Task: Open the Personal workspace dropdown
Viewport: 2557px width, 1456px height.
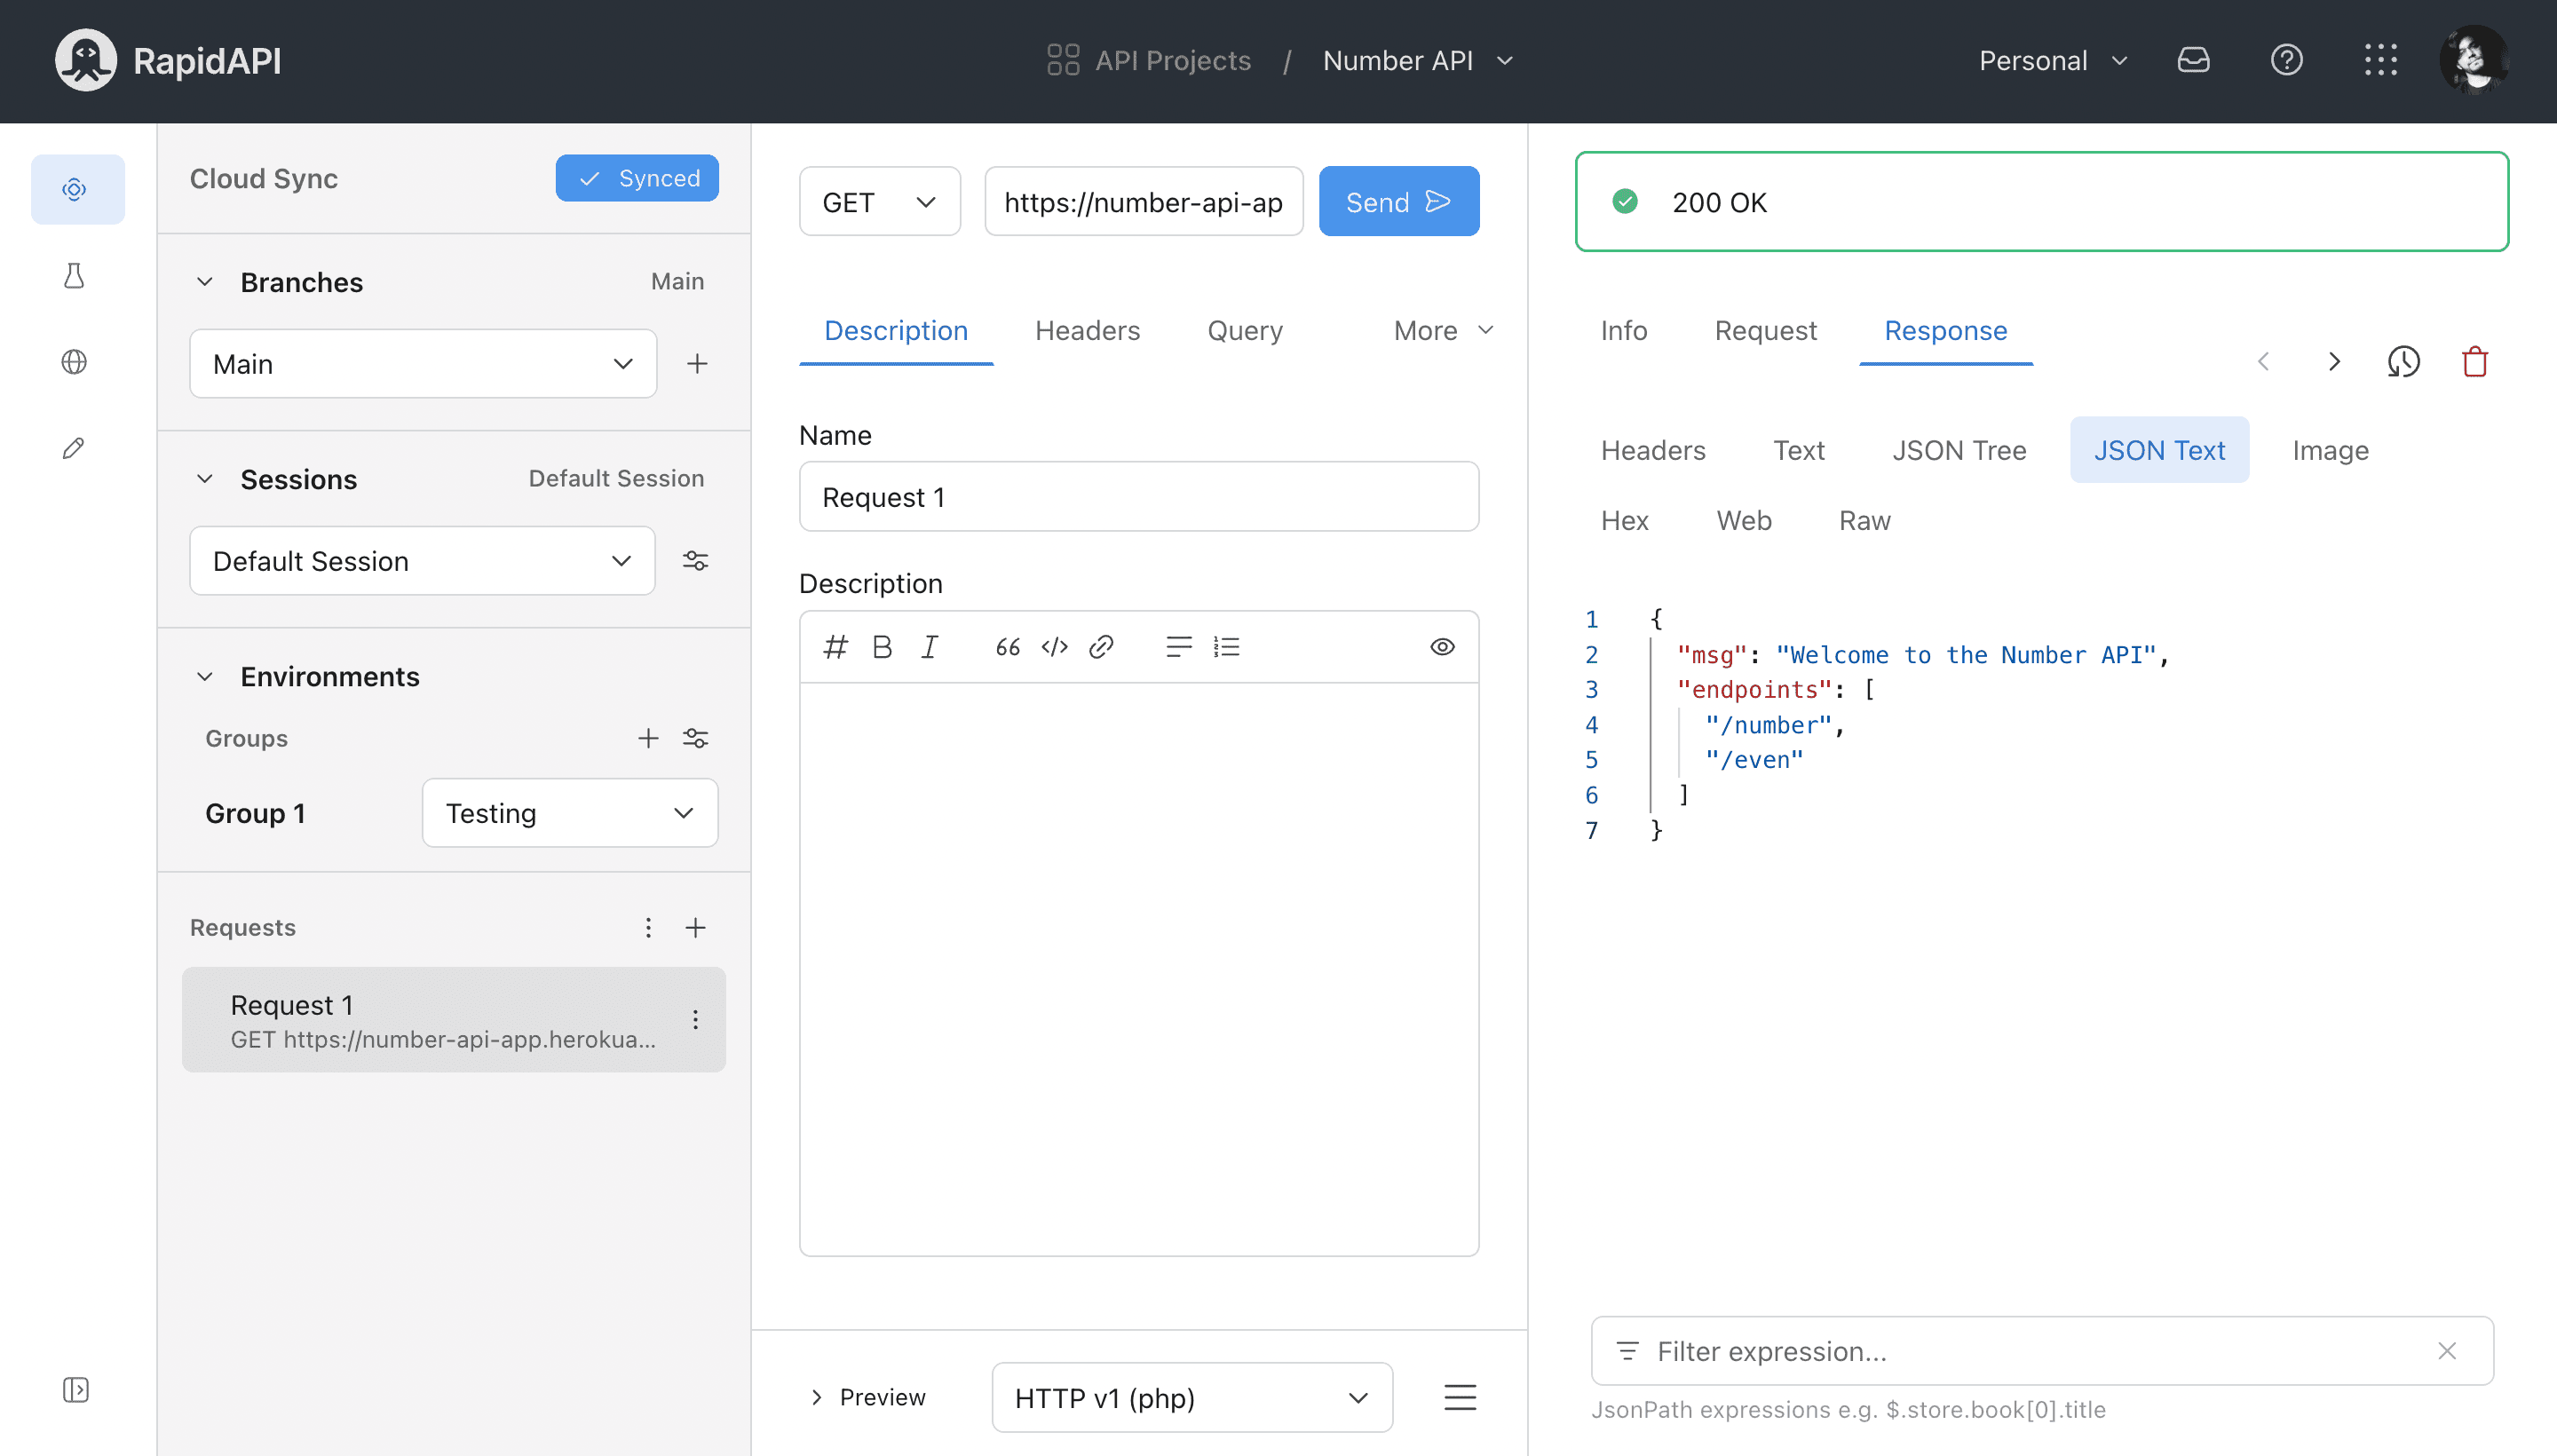Action: [x=2053, y=61]
